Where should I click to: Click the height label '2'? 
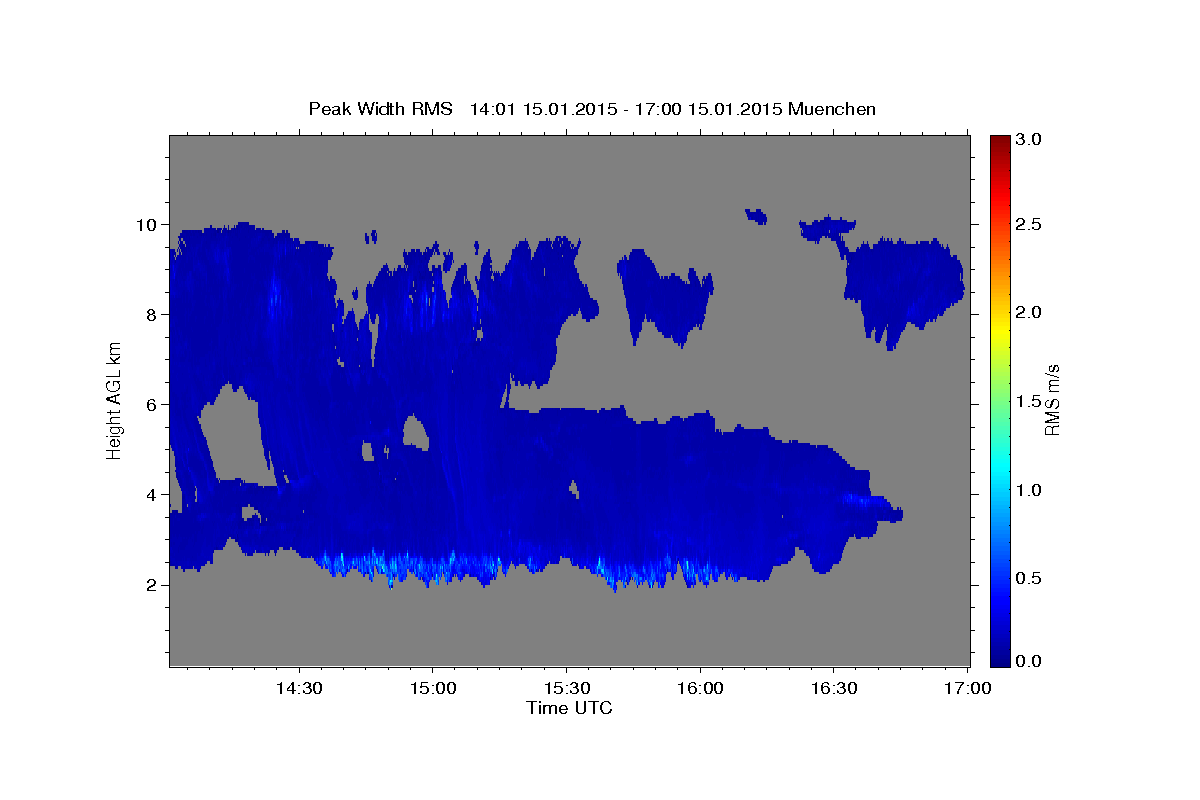pos(153,584)
